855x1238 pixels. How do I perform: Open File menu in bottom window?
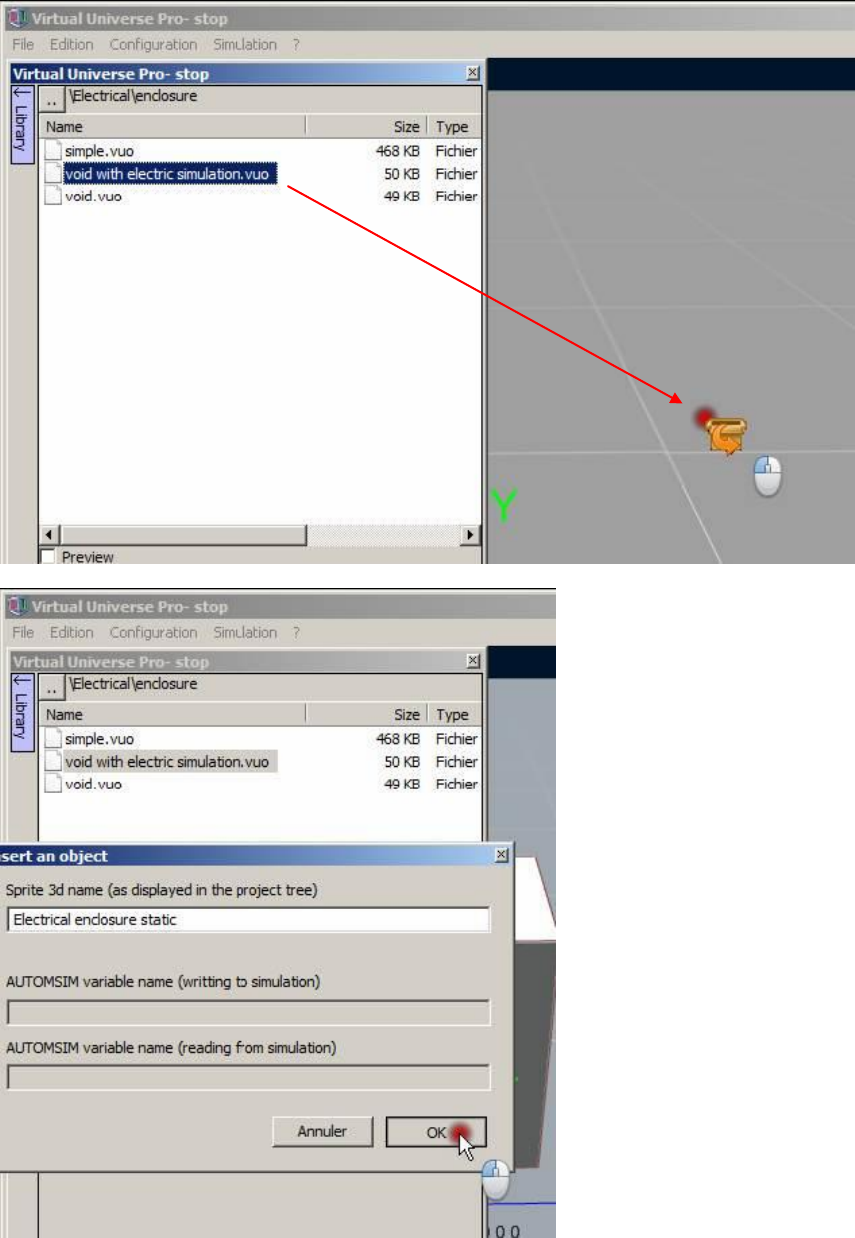pos(24,633)
